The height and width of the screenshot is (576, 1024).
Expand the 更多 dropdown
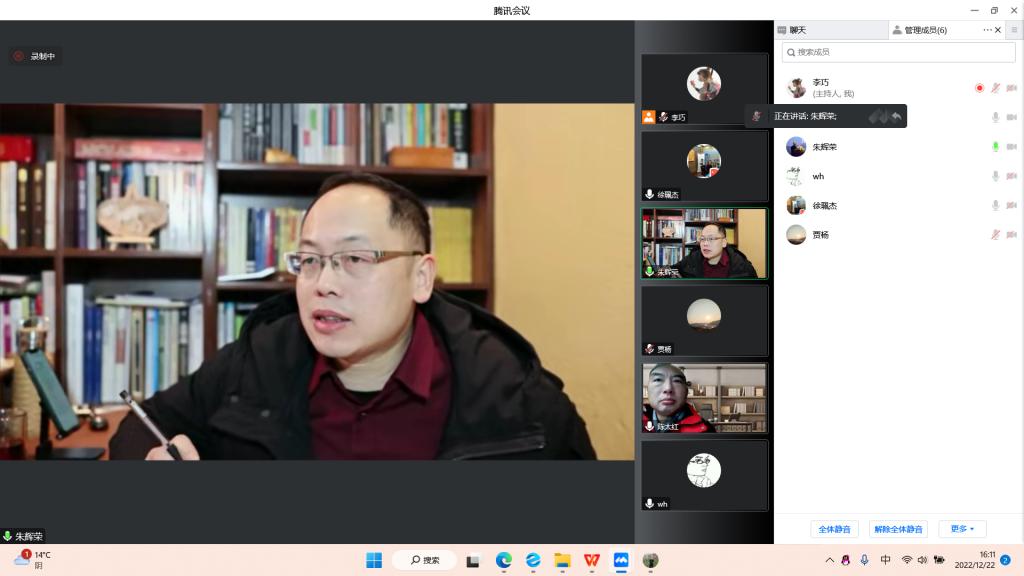962,529
